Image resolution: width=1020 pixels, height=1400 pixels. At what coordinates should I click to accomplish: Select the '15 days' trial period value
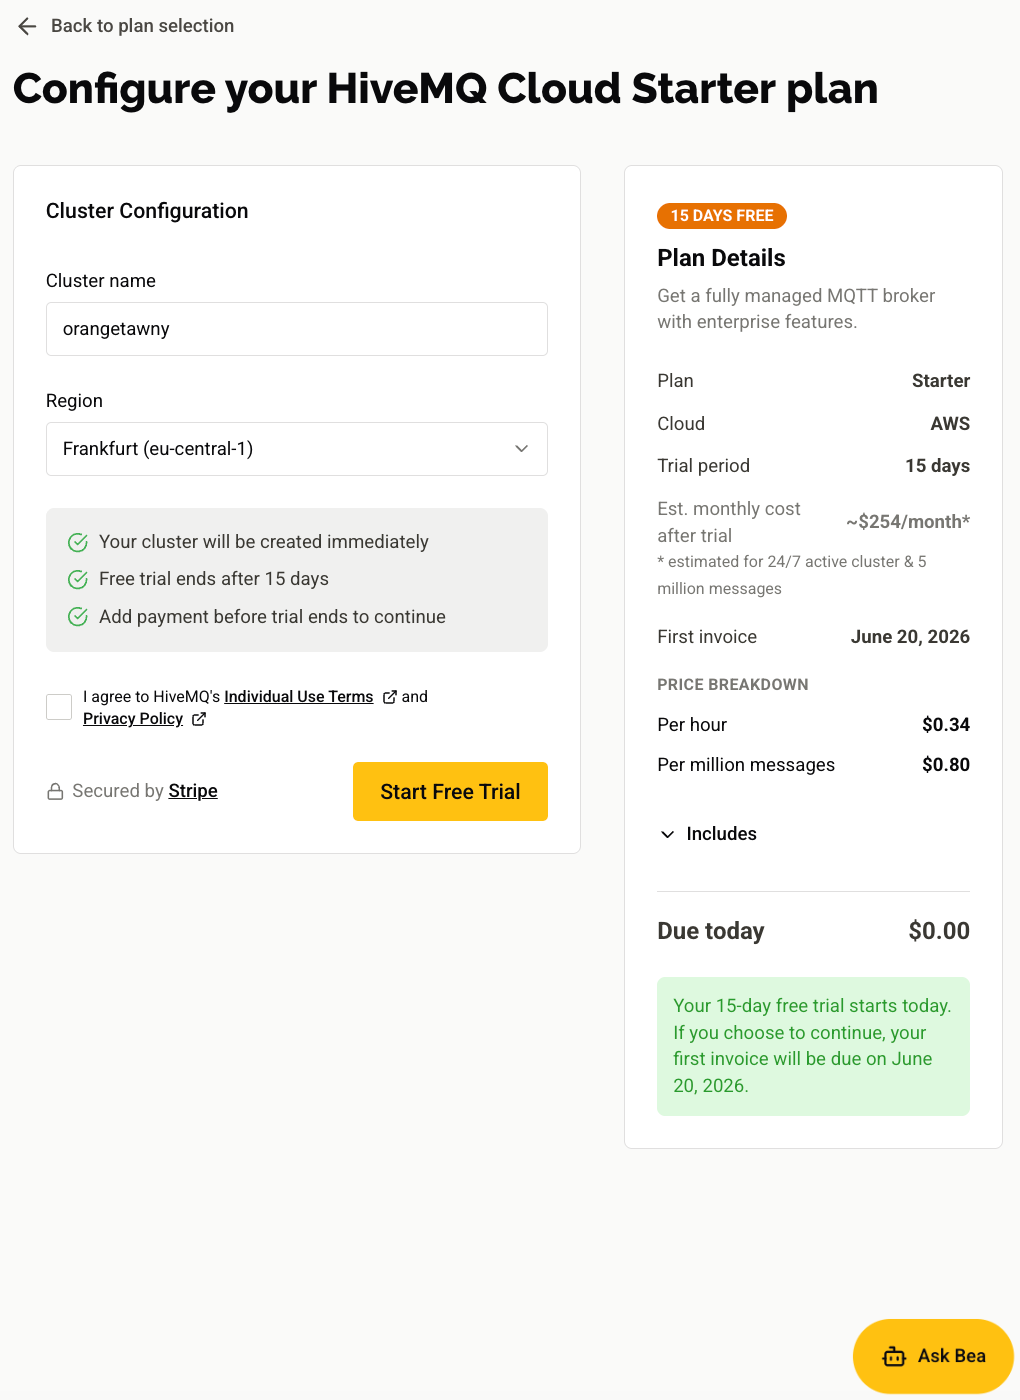[938, 466]
